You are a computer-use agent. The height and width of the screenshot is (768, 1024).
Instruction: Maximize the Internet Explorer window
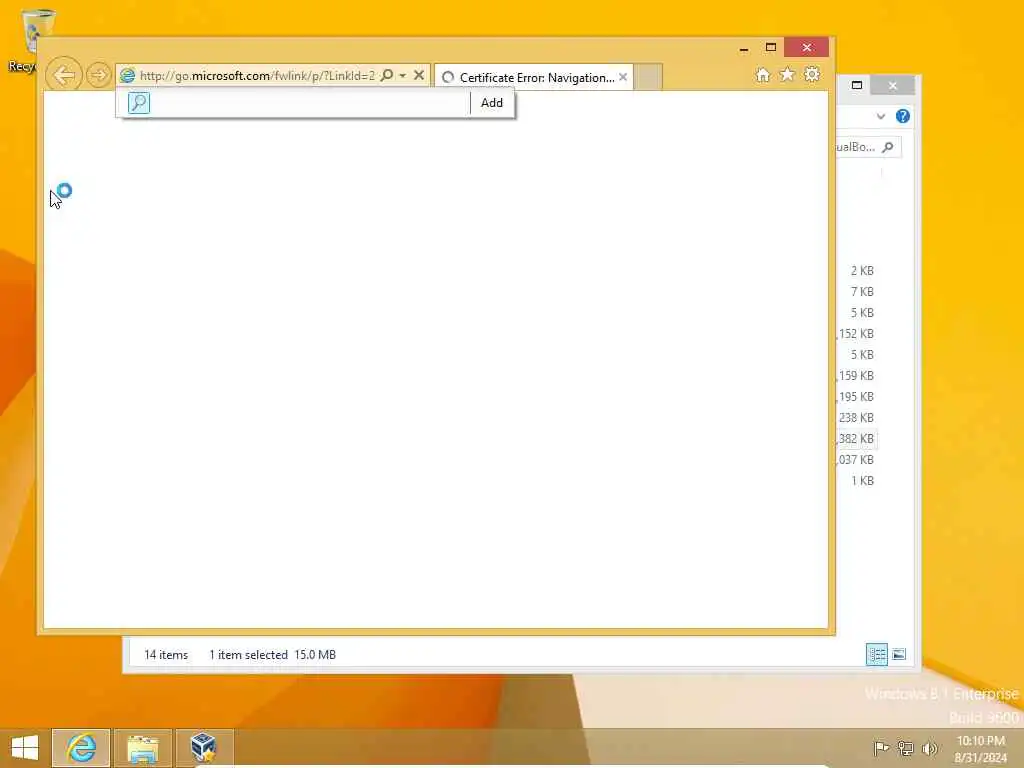[x=771, y=47]
